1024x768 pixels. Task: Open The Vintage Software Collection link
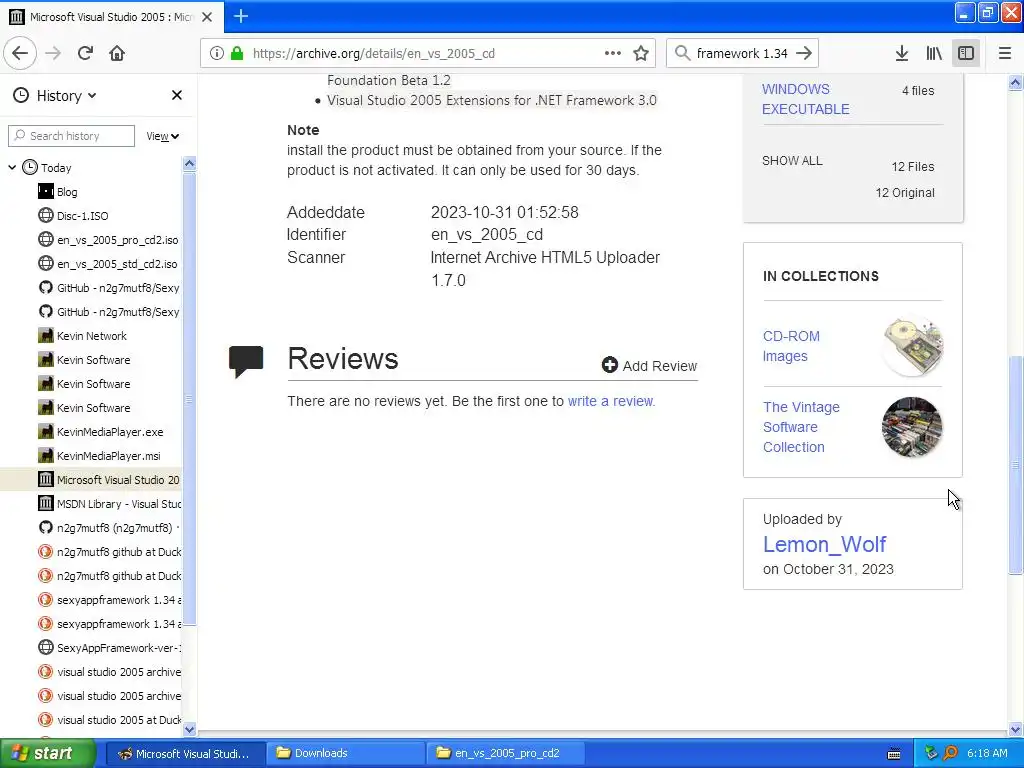801,427
